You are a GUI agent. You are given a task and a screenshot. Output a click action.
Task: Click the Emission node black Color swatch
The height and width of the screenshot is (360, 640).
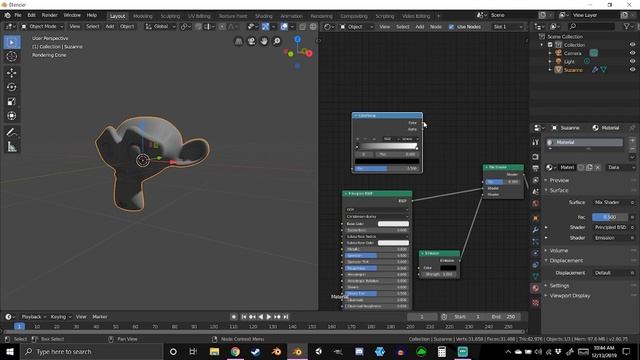click(x=448, y=268)
